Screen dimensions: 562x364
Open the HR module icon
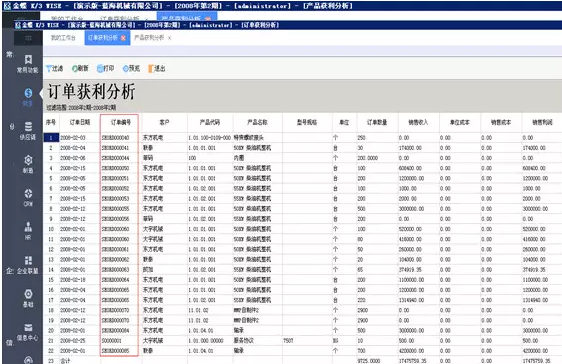coord(28,231)
